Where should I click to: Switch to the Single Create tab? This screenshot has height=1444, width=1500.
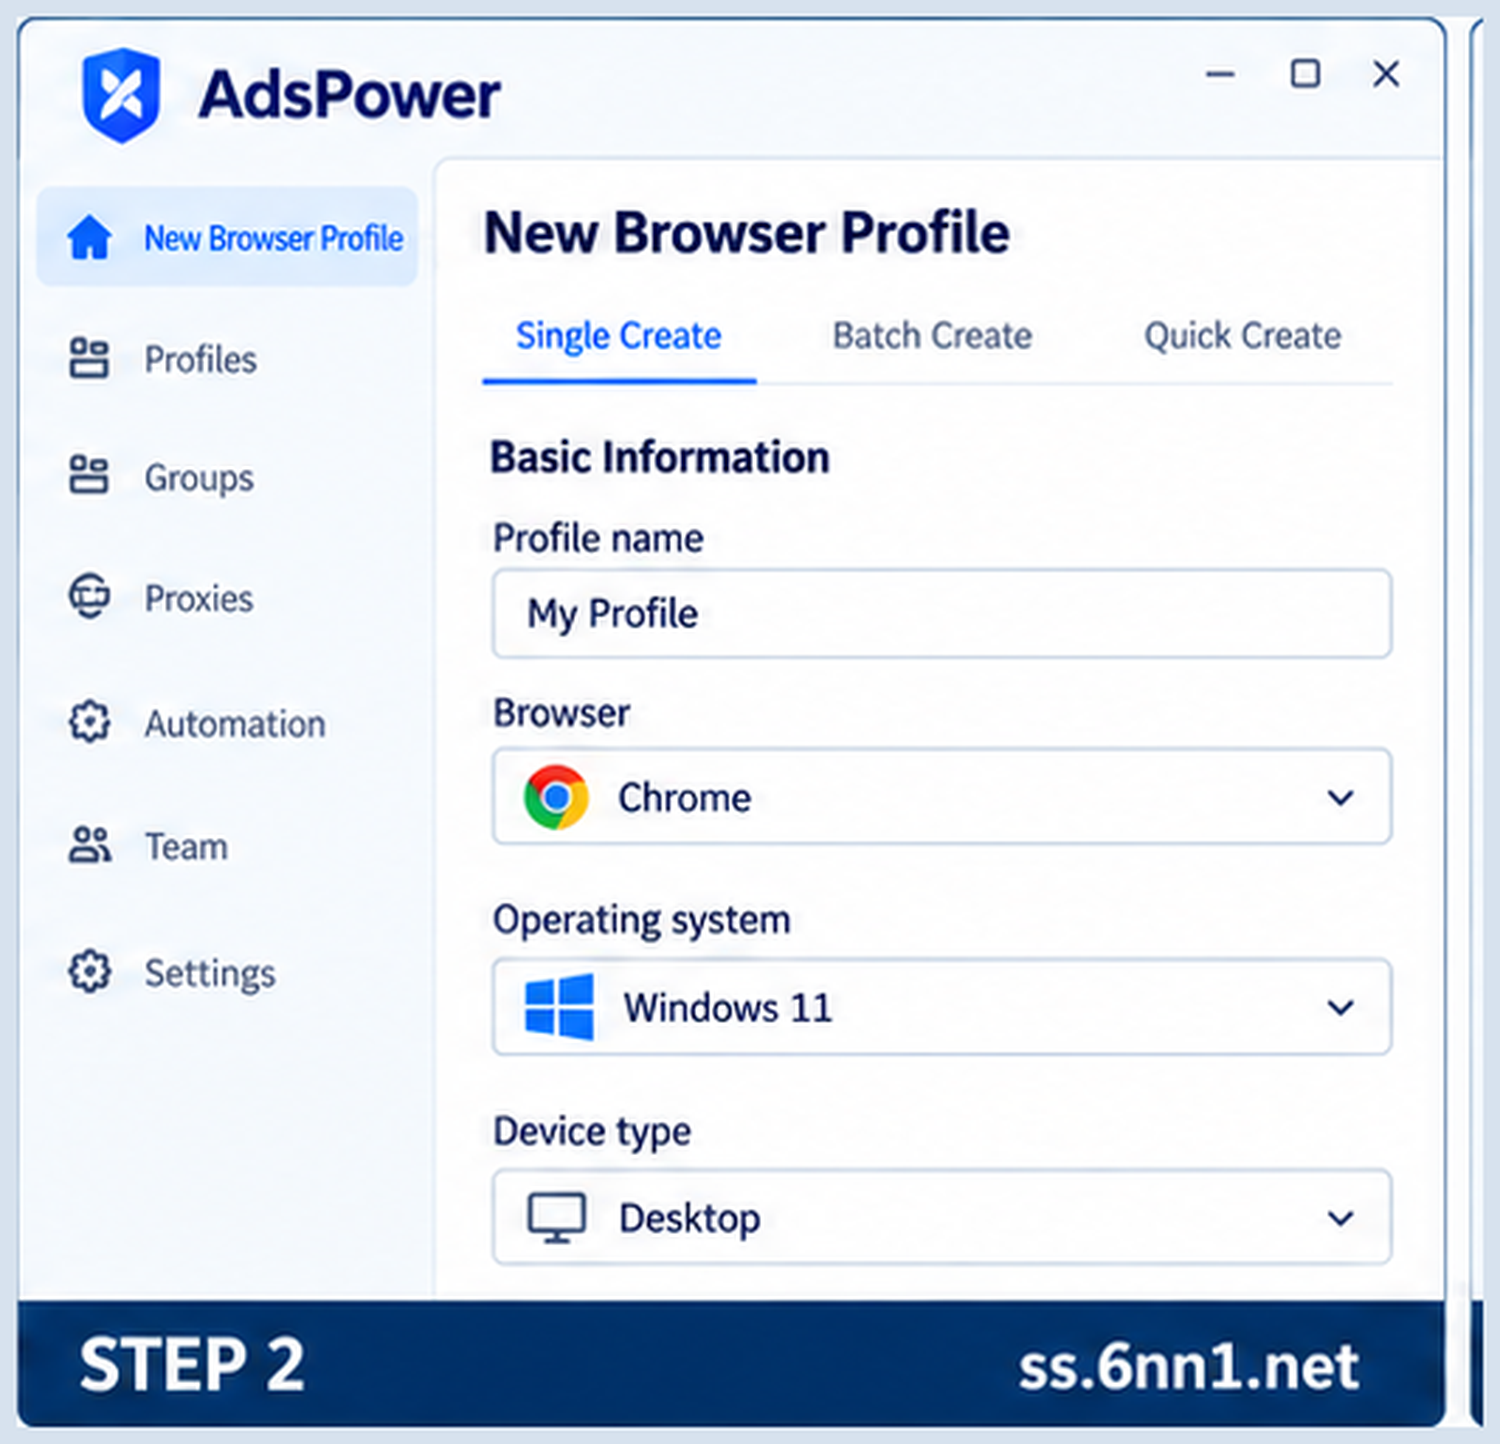tap(618, 336)
